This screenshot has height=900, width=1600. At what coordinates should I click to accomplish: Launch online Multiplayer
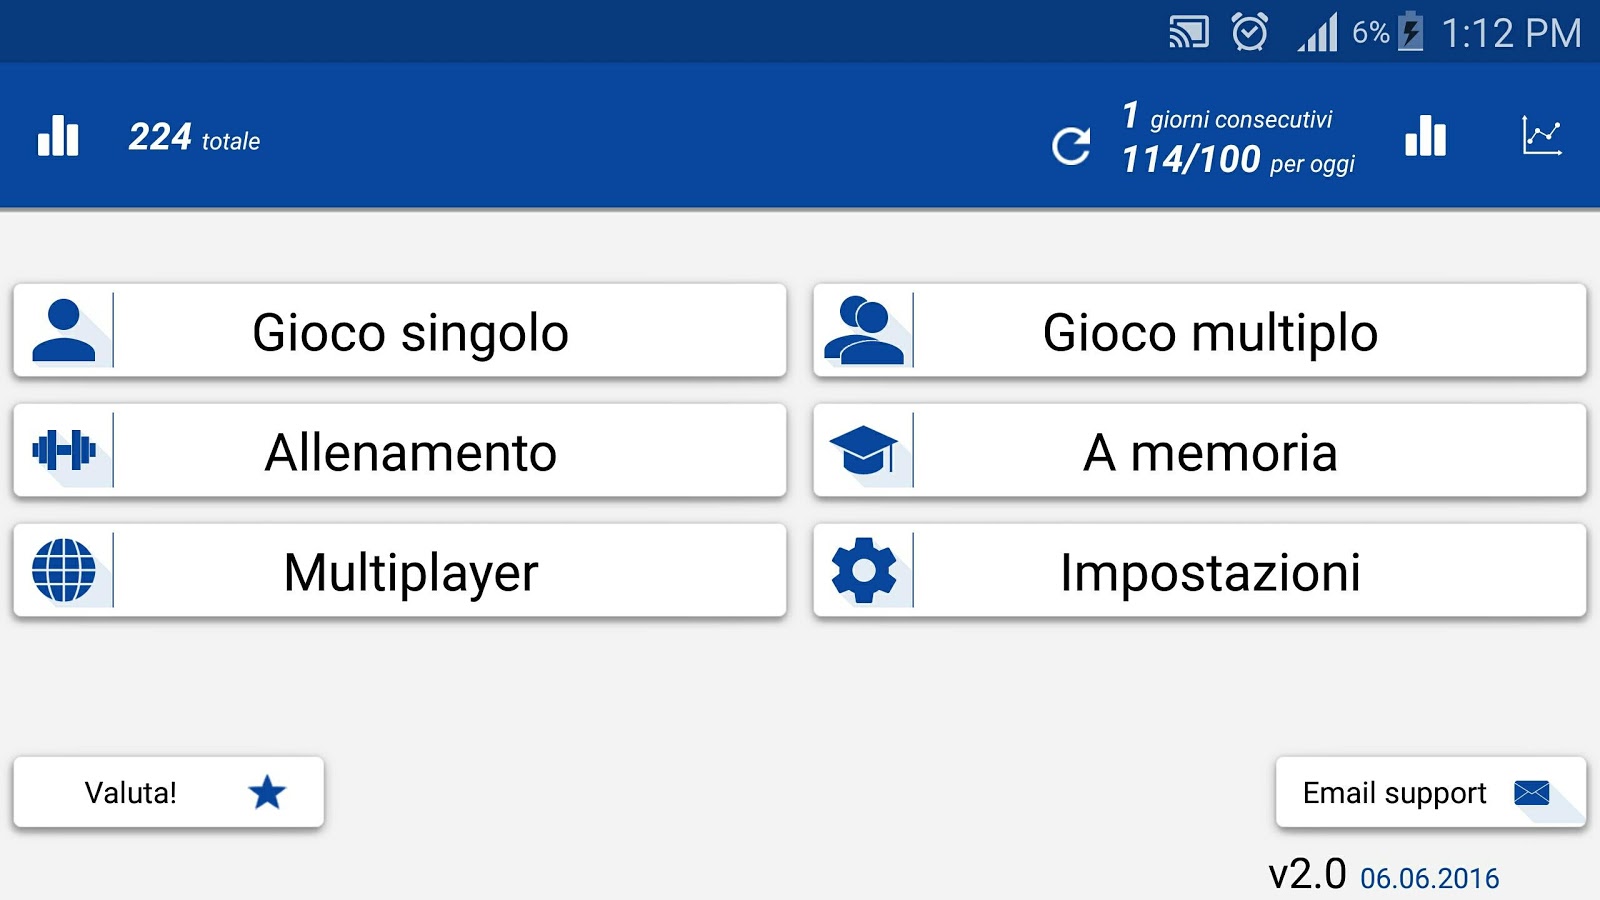pos(400,570)
